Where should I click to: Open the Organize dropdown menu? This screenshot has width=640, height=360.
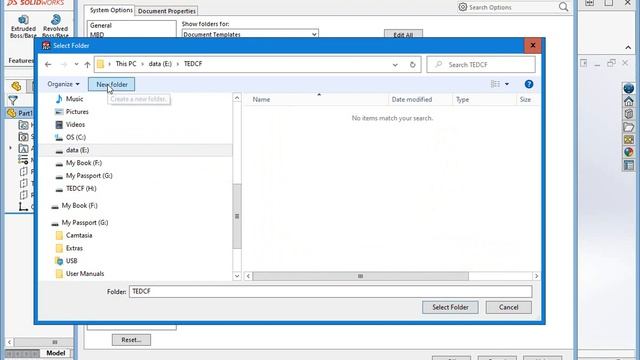[63, 84]
